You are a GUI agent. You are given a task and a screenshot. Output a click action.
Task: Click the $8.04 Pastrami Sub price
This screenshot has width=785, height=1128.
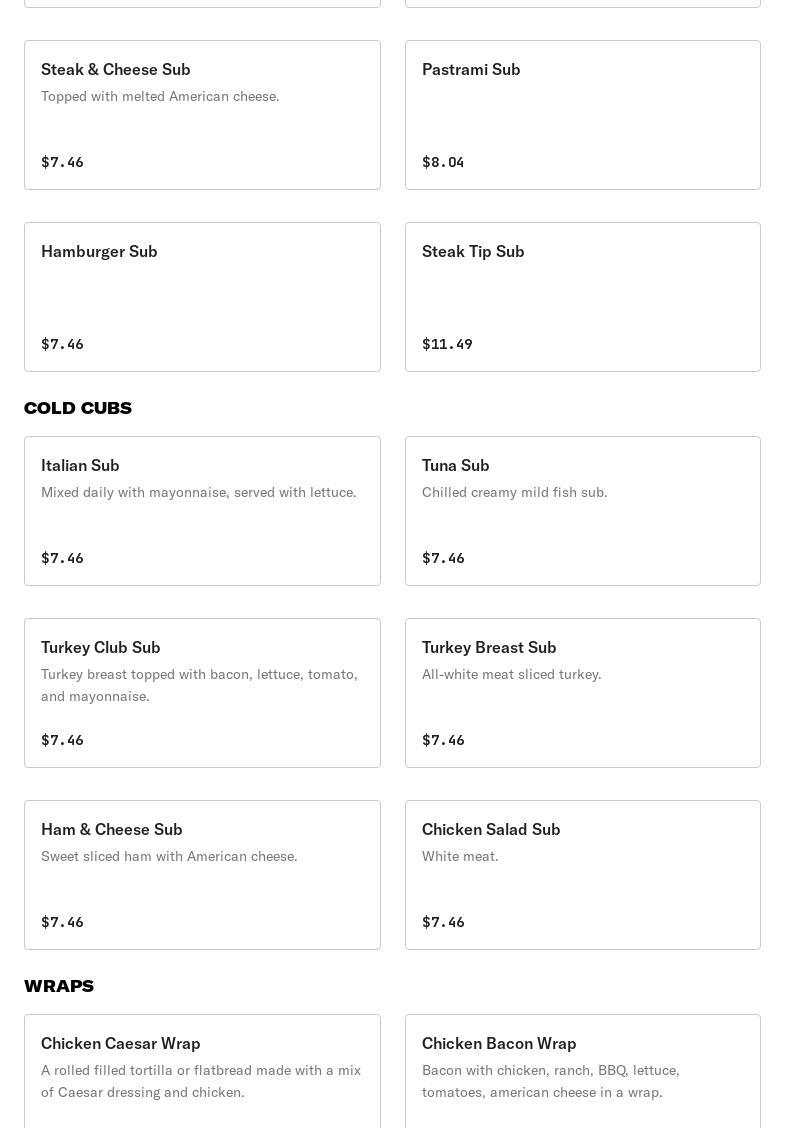point(443,162)
